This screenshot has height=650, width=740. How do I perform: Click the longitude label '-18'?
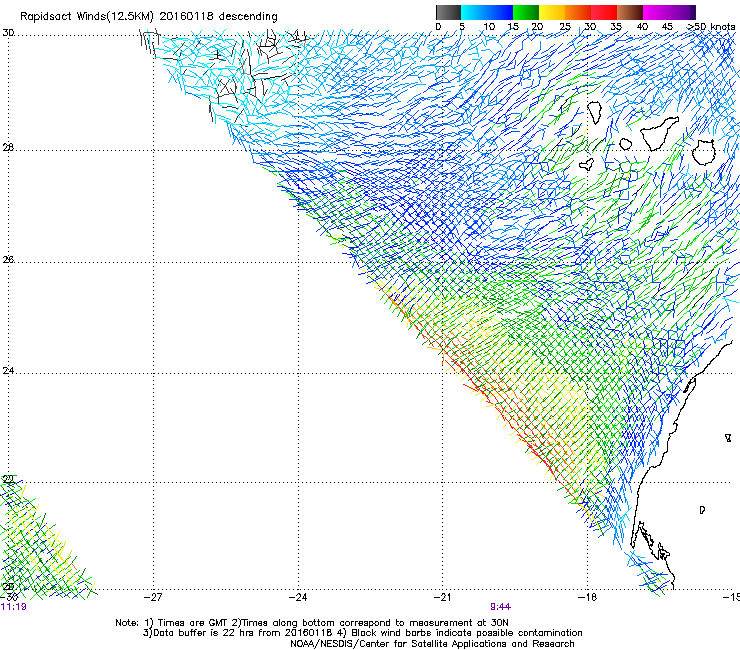587,597
